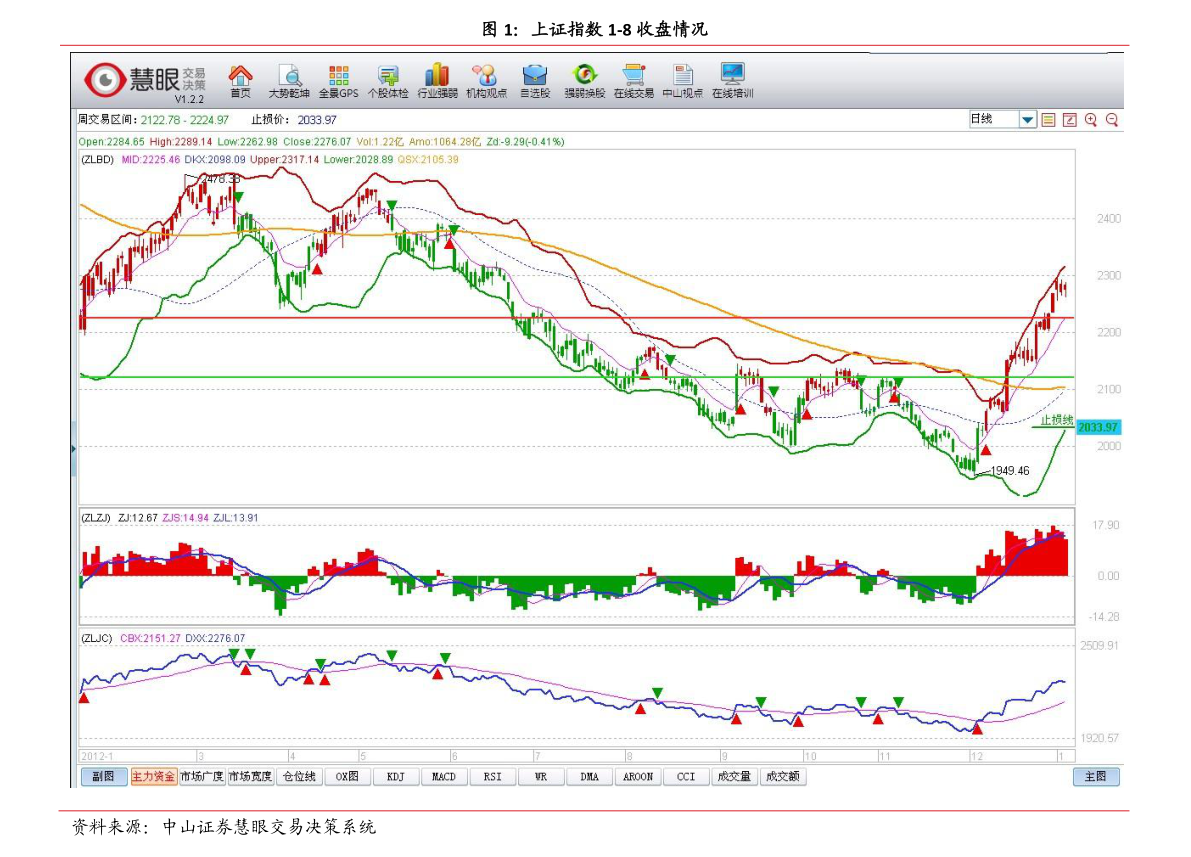The image size is (1191, 857).
Task: Open the 首页 home icon
Action: pos(240,76)
